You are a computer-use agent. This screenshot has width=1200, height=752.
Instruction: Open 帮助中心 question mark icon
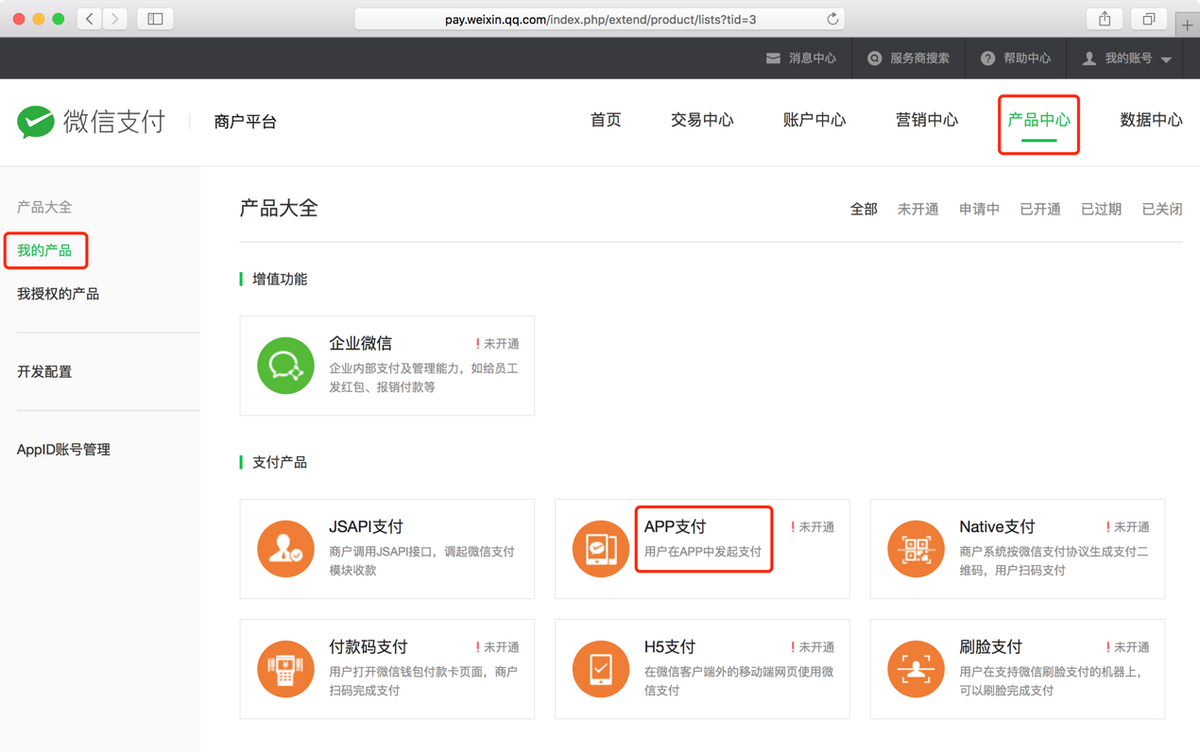(988, 57)
